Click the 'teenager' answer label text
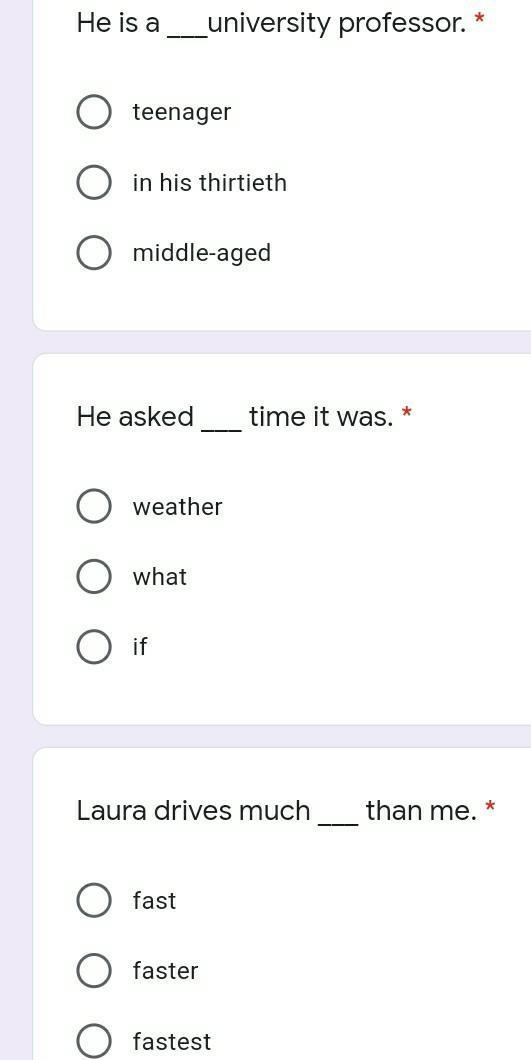This screenshot has height=1060, width=531. point(181,112)
